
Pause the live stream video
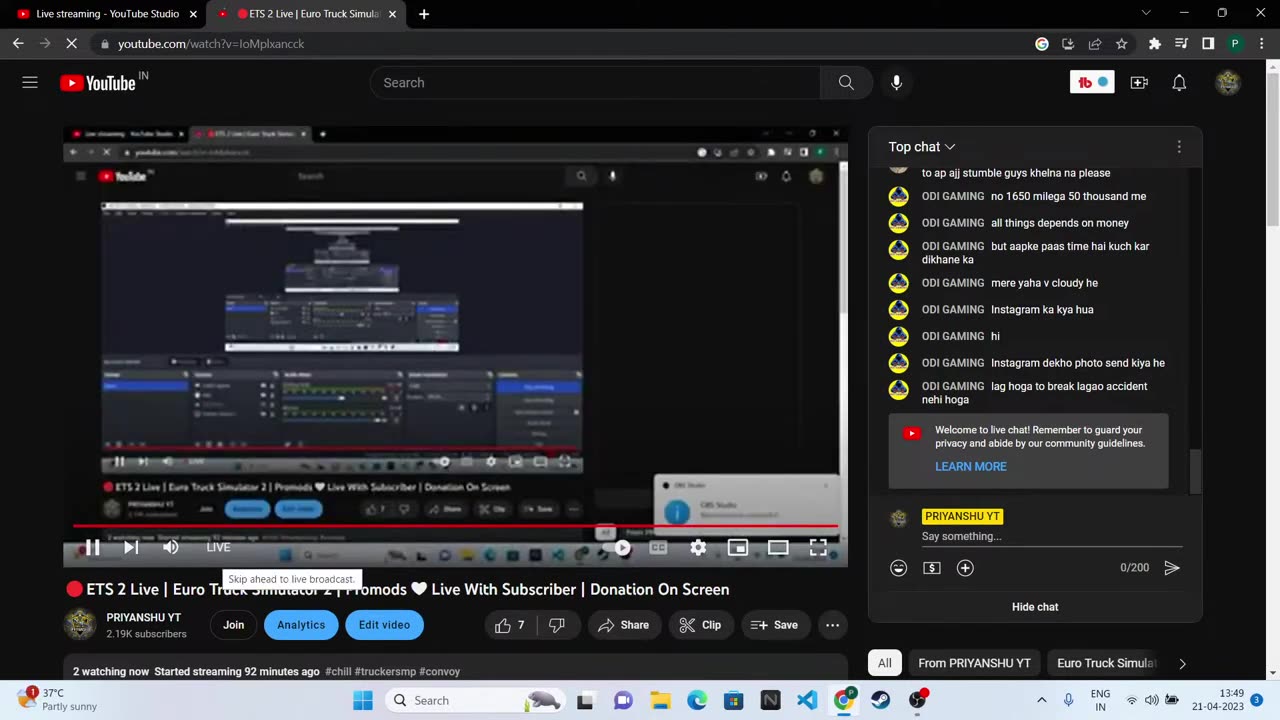click(x=92, y=547)
